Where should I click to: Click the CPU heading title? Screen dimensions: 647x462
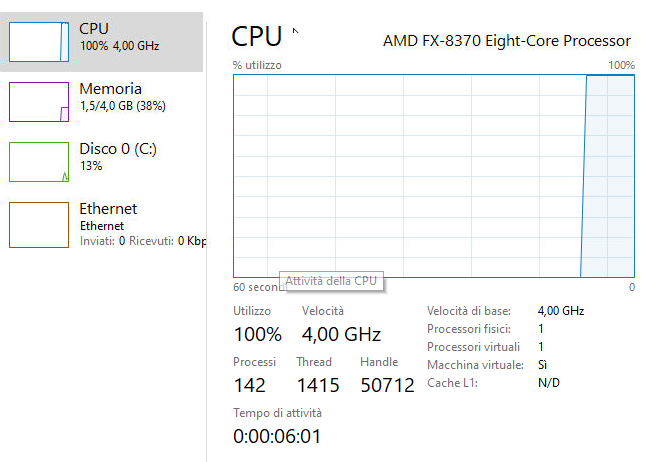click(256, 37)
